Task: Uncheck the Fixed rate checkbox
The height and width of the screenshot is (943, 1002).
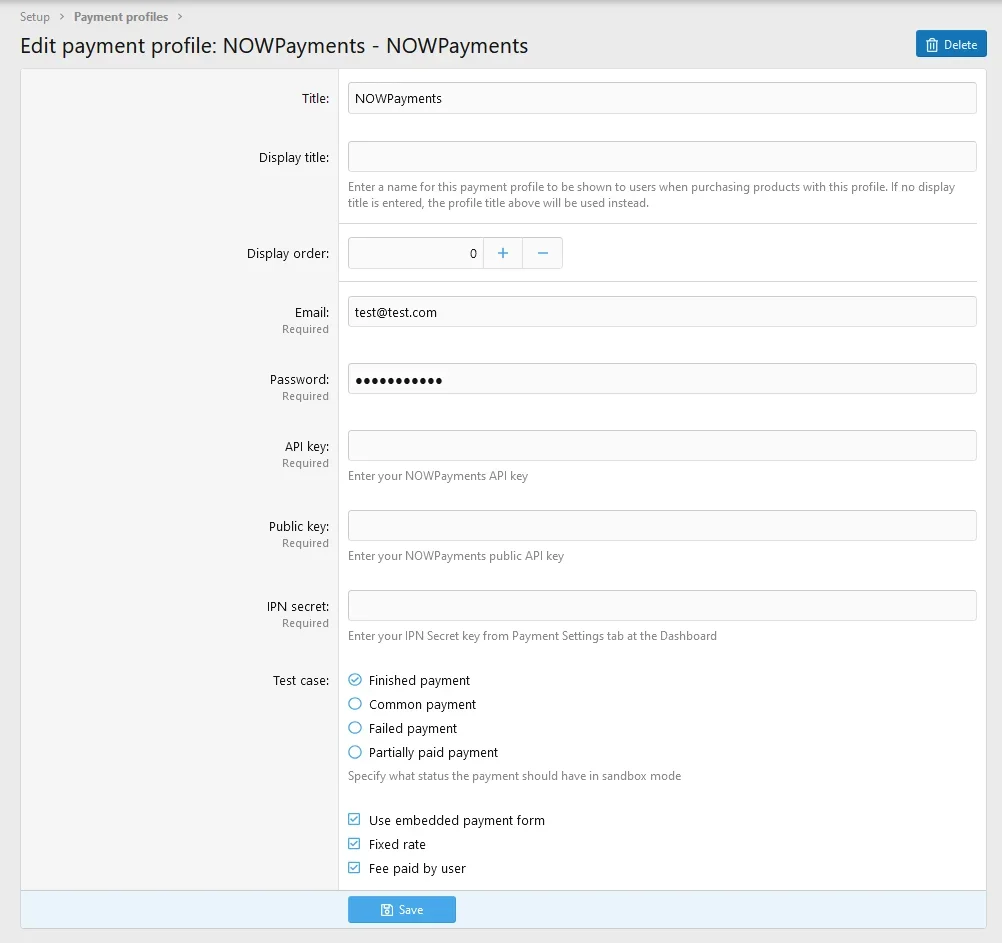Action: tap(355, 844)
